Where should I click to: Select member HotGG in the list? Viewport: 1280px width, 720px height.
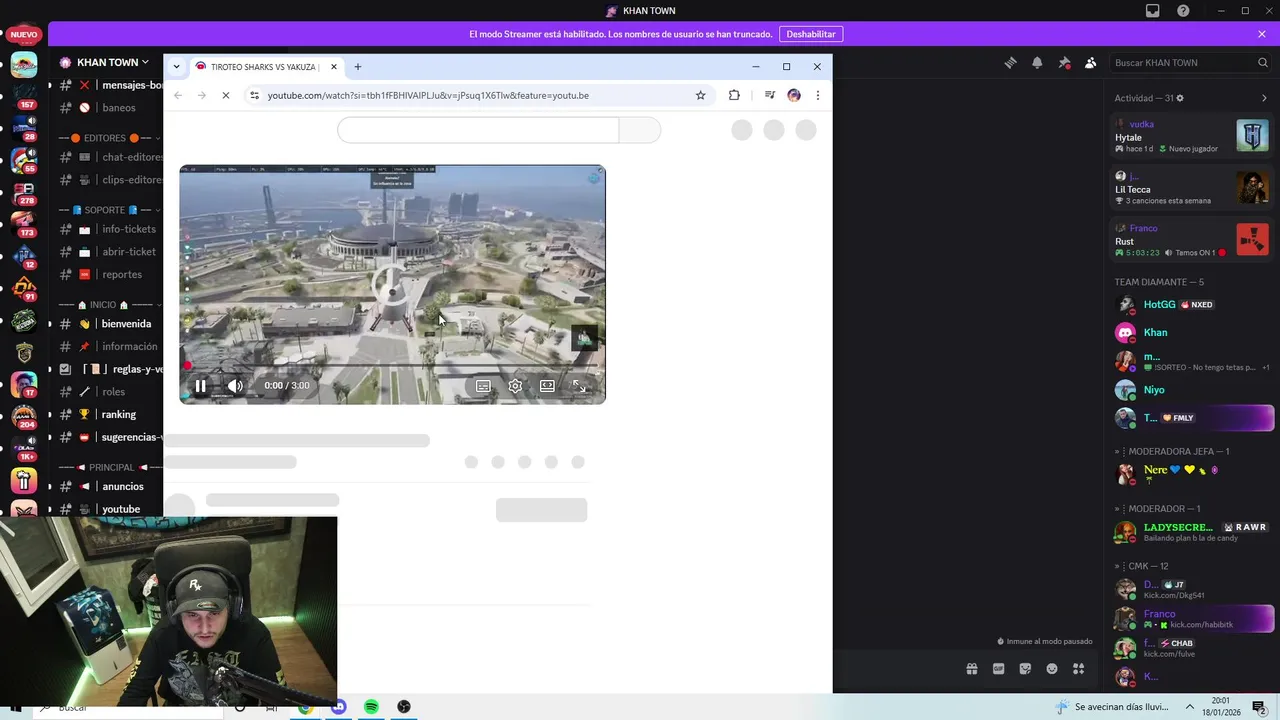(1193, 304)
